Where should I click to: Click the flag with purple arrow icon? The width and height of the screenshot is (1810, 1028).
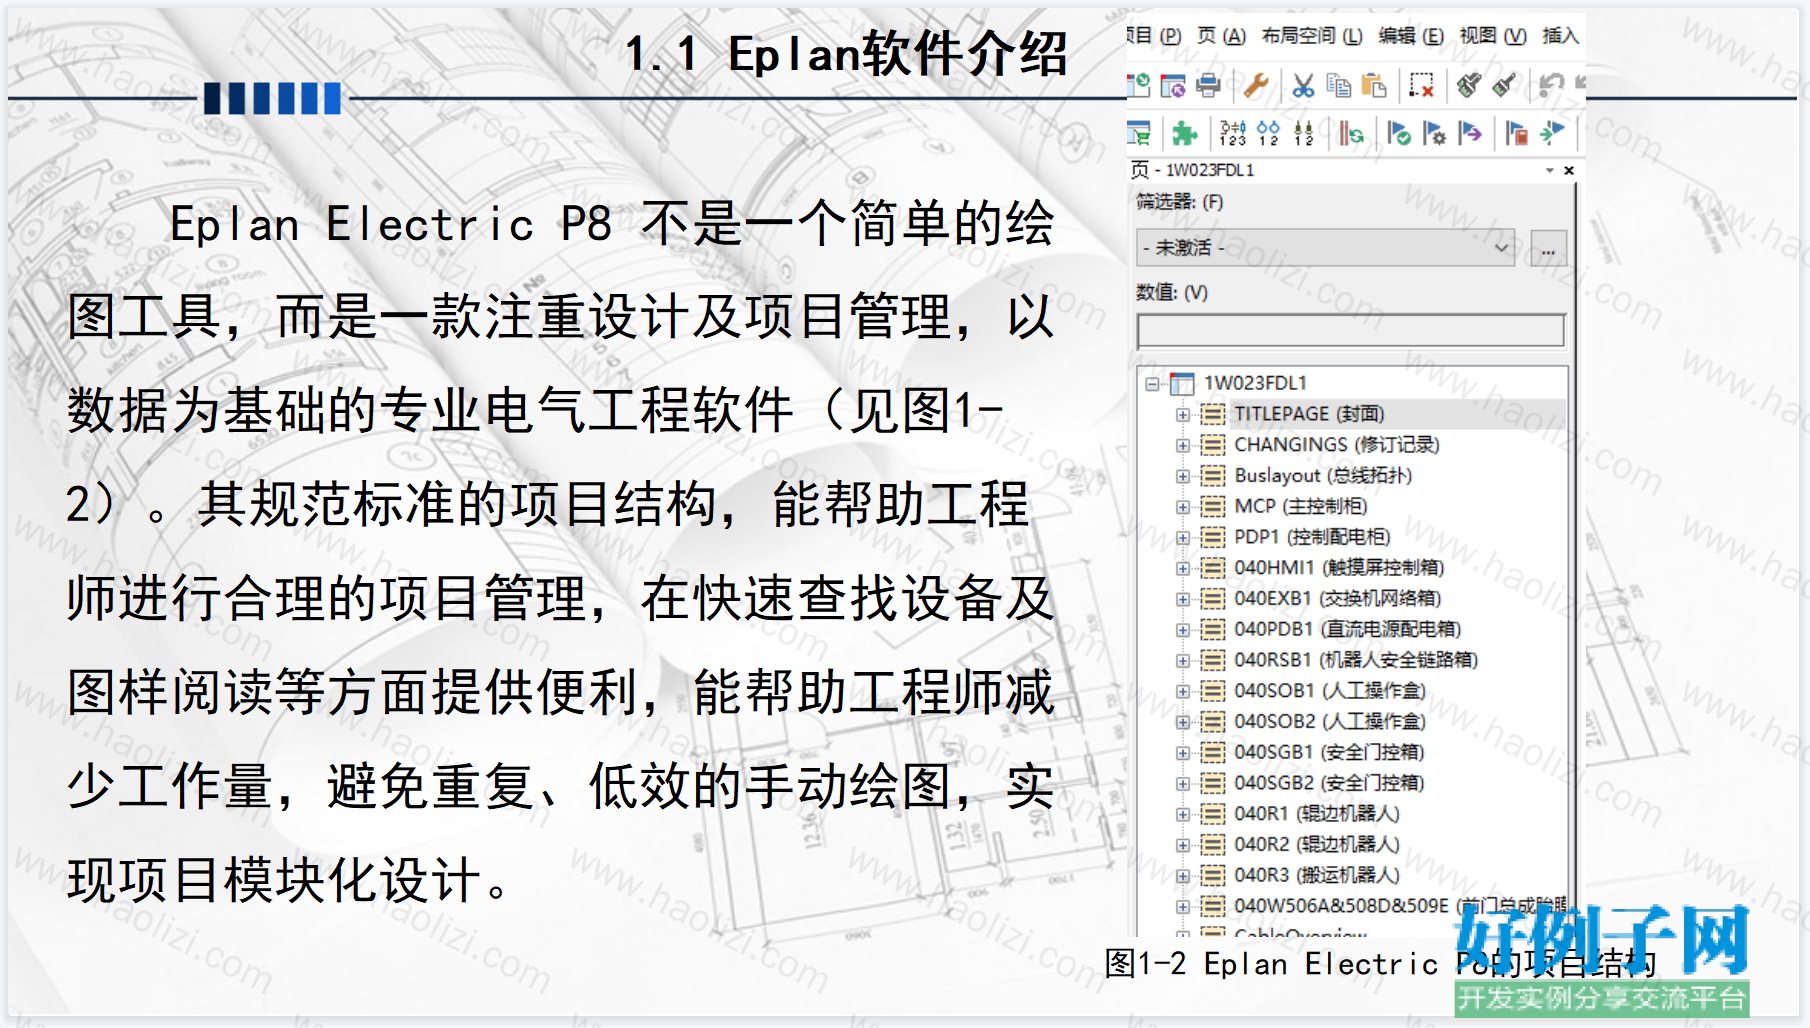pos(1469,133)
